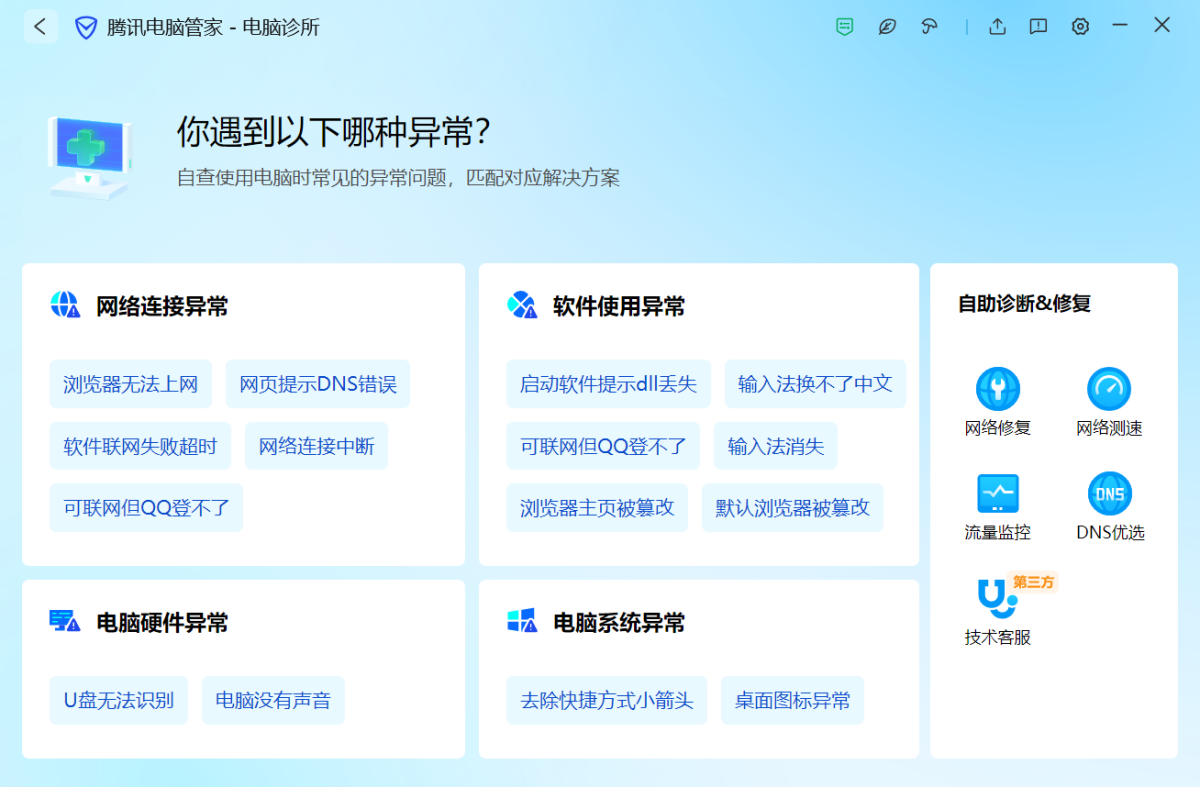Select 桌面图标异常 issue
Screen dimensions: 1200x787
[x=792, y=700]
